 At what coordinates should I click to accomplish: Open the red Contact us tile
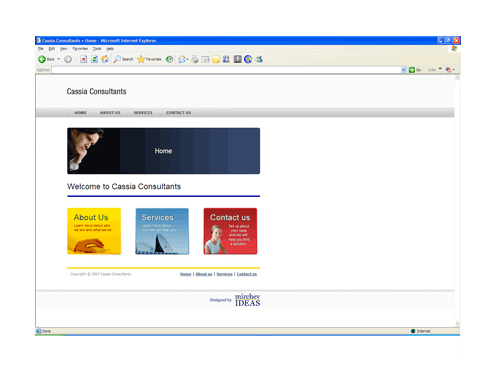(230, 231)
